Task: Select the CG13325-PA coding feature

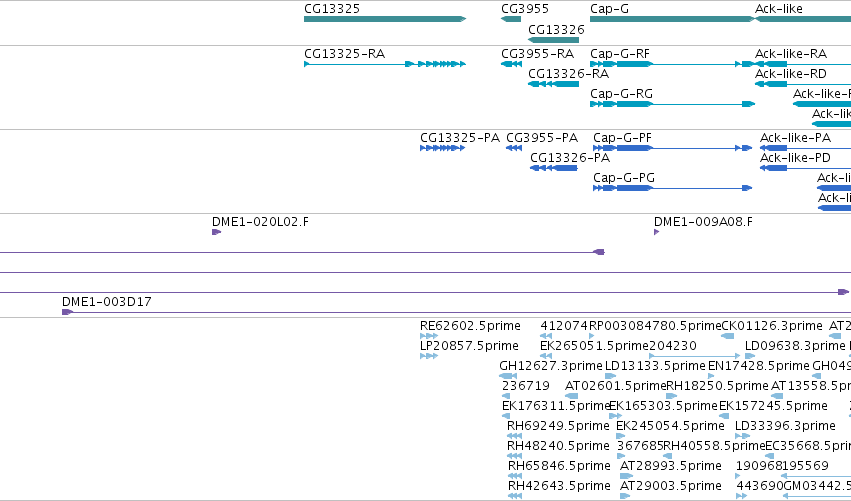Action: click(442, 148)
